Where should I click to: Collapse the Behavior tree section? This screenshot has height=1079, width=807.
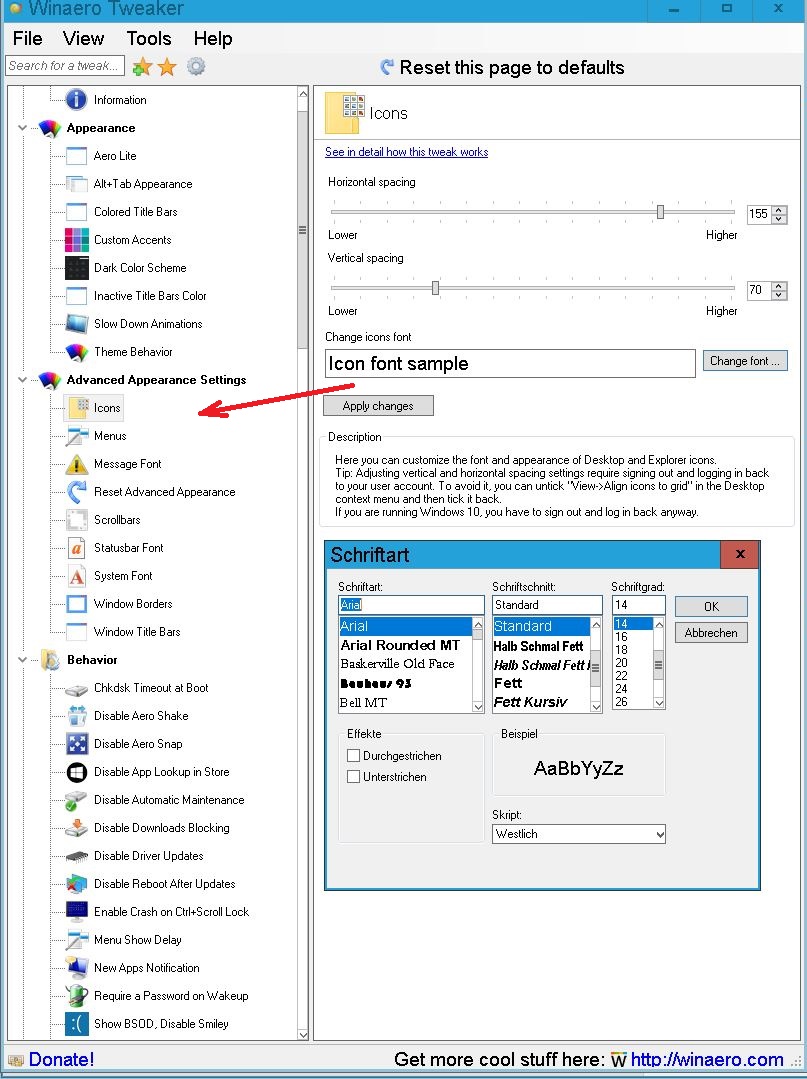pos(22,660)
